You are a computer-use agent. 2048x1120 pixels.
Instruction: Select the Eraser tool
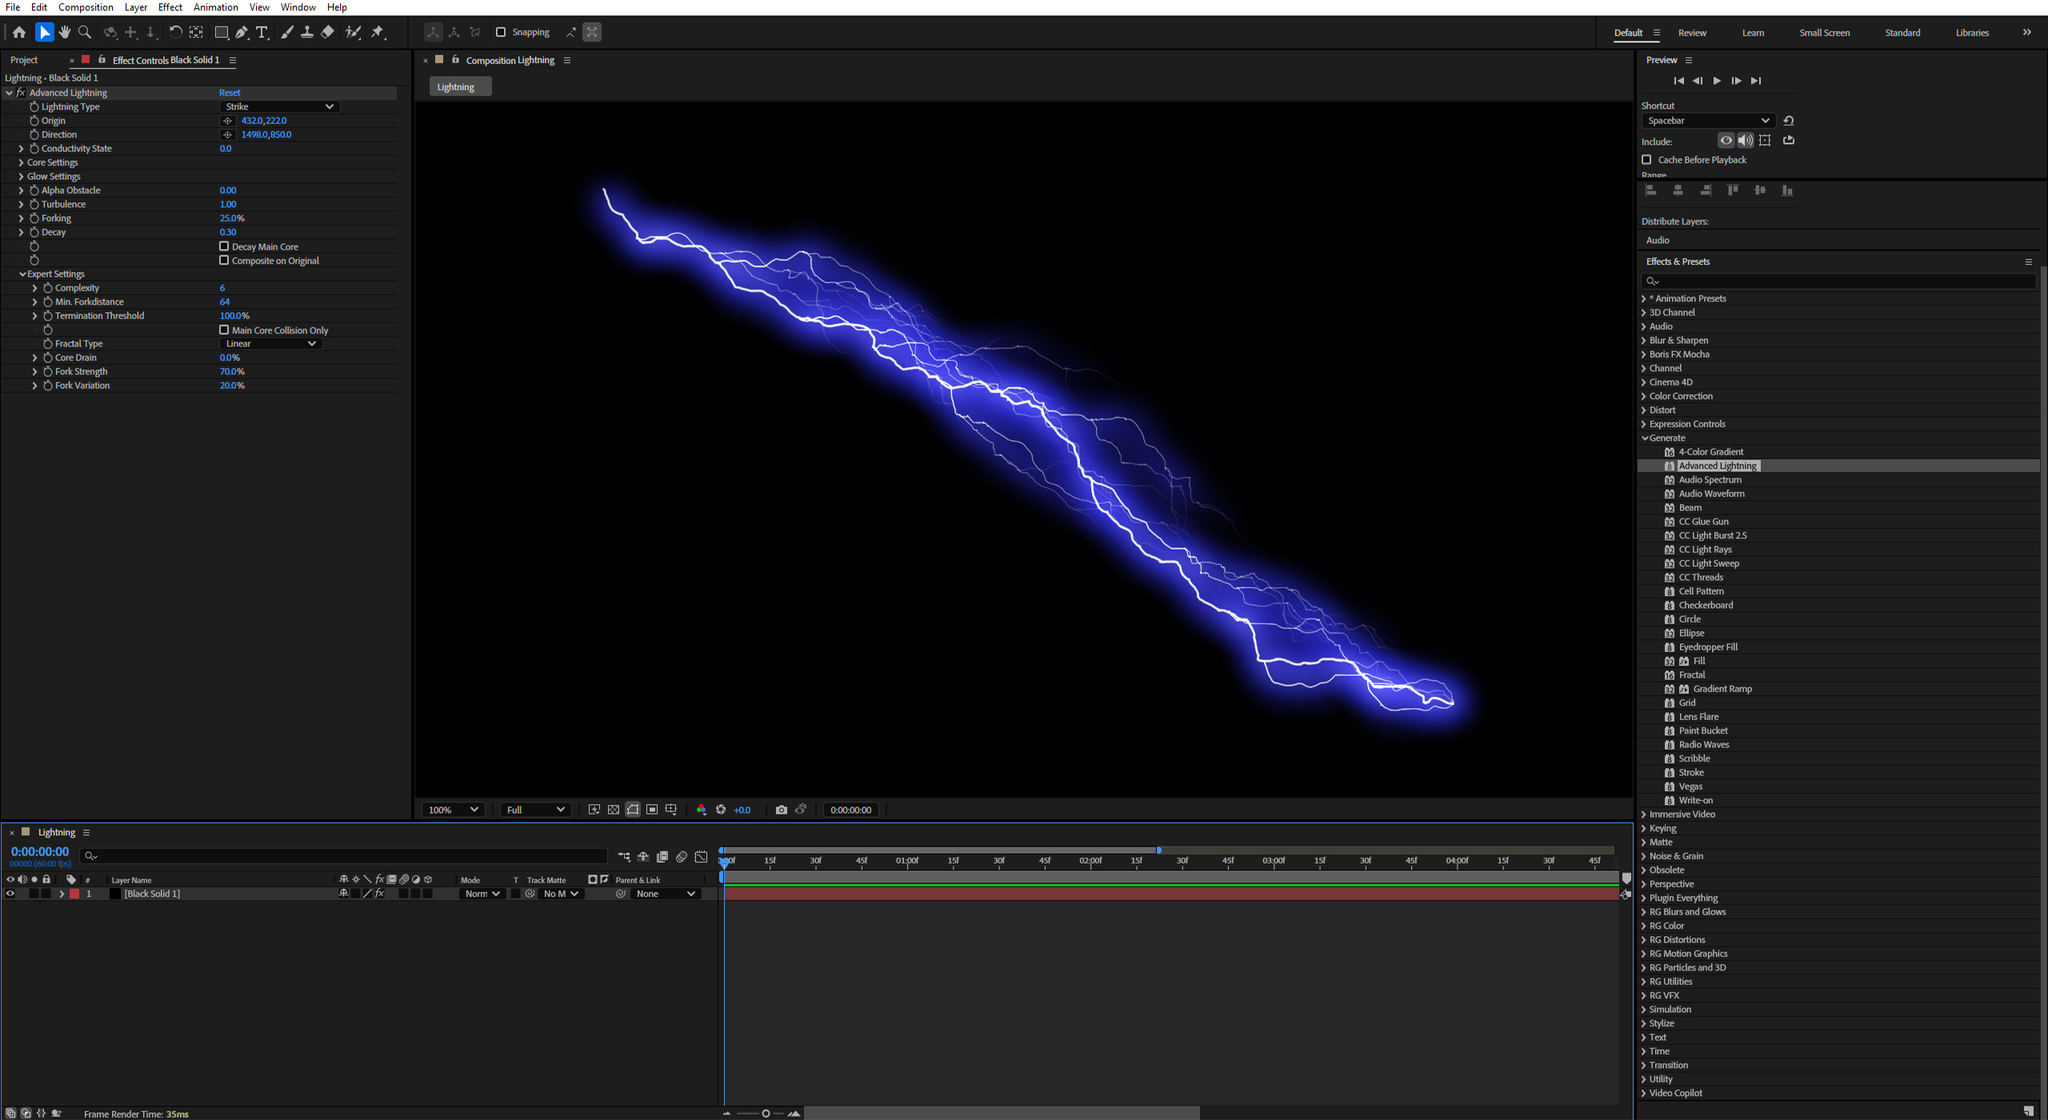[x=328, y=32]
